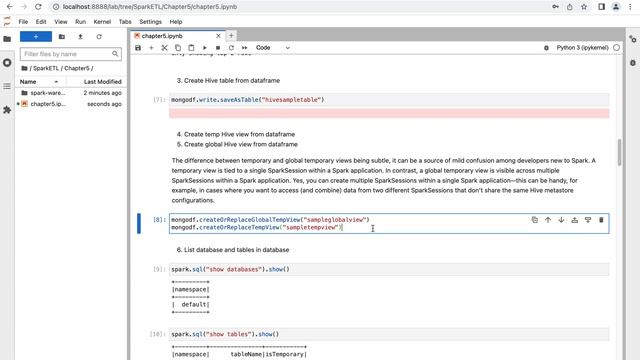Select the spark-ware... folder row
The width and height of the screenshot is (640, 360).
71,93
